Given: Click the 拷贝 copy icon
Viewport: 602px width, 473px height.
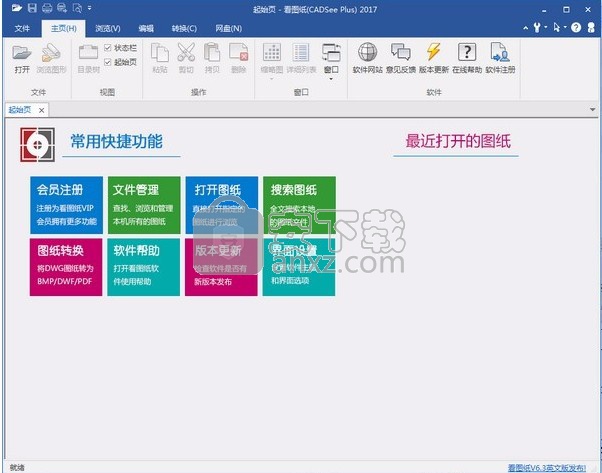Looking at the screenshot, I should [212, 53].
